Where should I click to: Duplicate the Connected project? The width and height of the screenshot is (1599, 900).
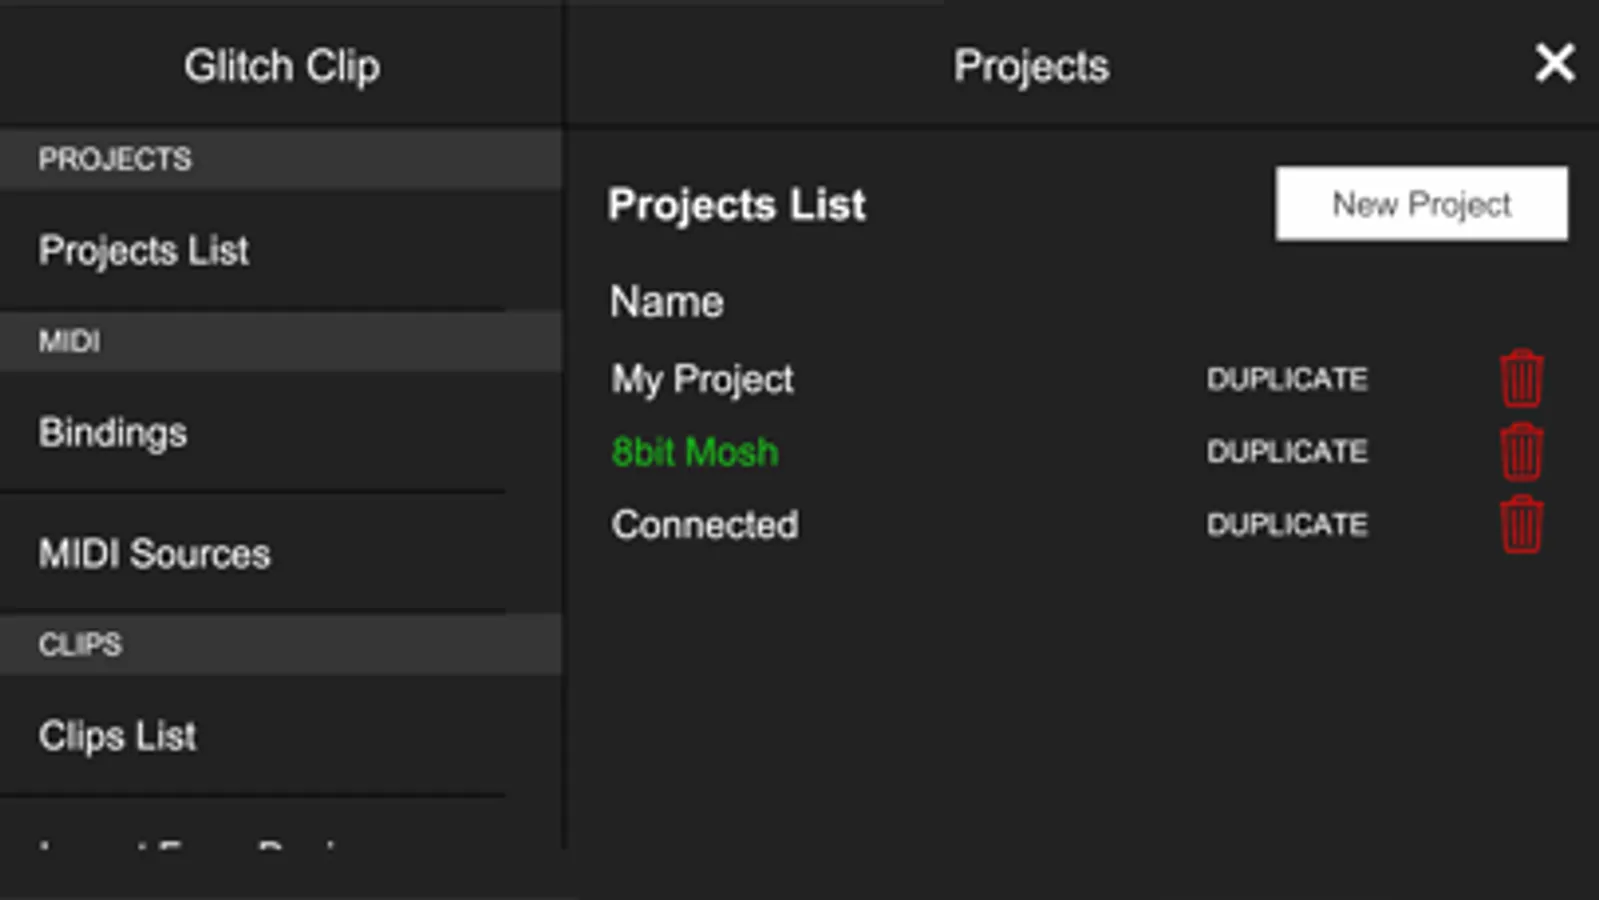(1287, 525)
